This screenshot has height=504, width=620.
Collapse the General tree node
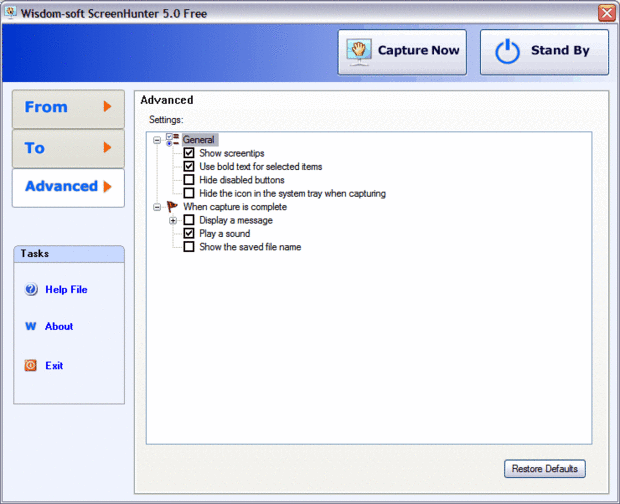pos(157,140)
